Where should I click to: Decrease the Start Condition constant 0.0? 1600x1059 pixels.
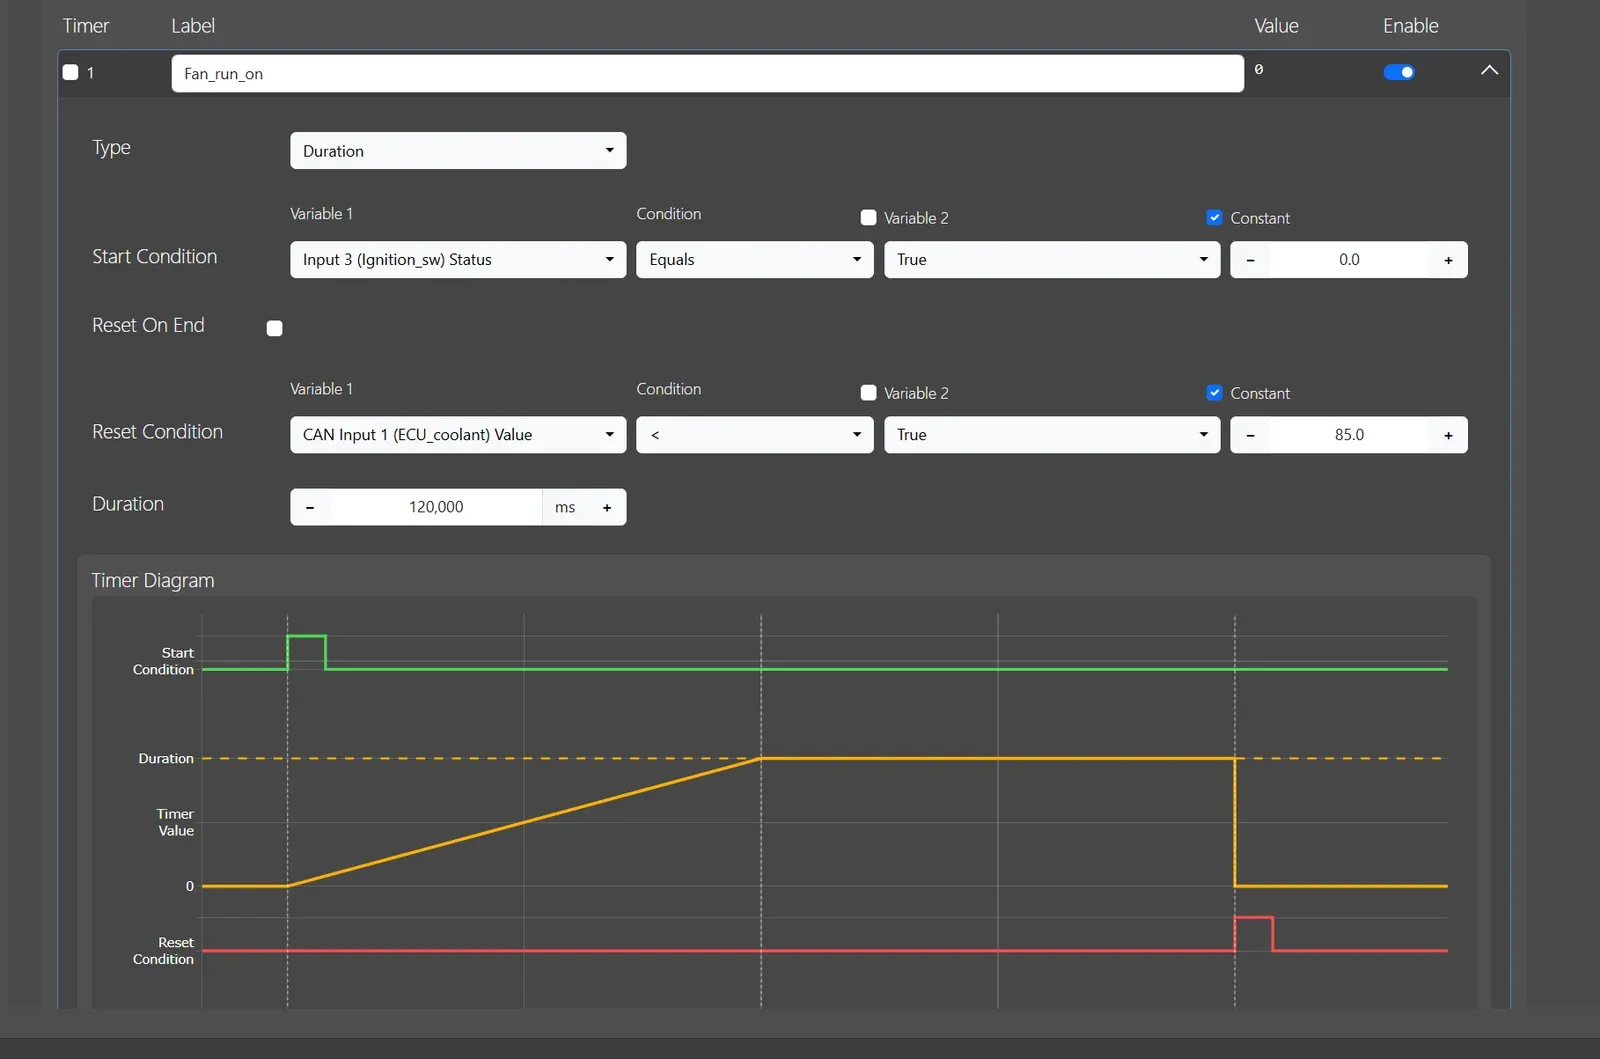(1250, 260)
